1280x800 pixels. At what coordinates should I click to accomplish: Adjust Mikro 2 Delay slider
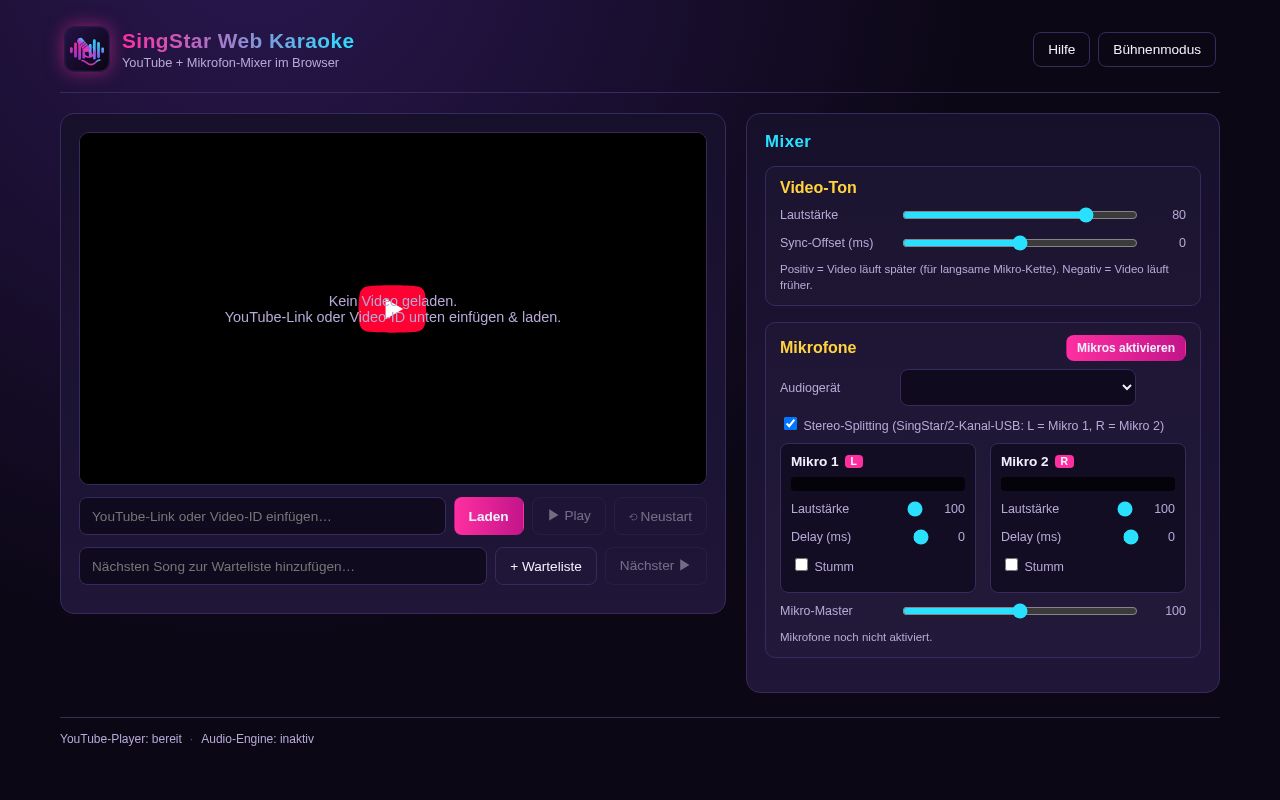coord(1131,537)
